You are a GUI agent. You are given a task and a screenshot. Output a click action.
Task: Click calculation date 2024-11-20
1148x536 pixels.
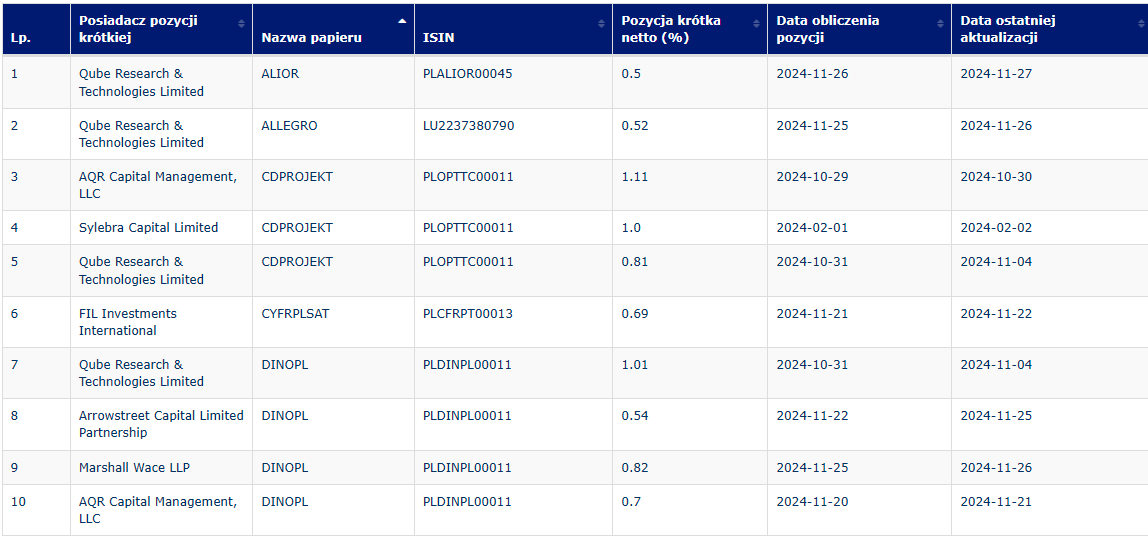pos(813,502)
